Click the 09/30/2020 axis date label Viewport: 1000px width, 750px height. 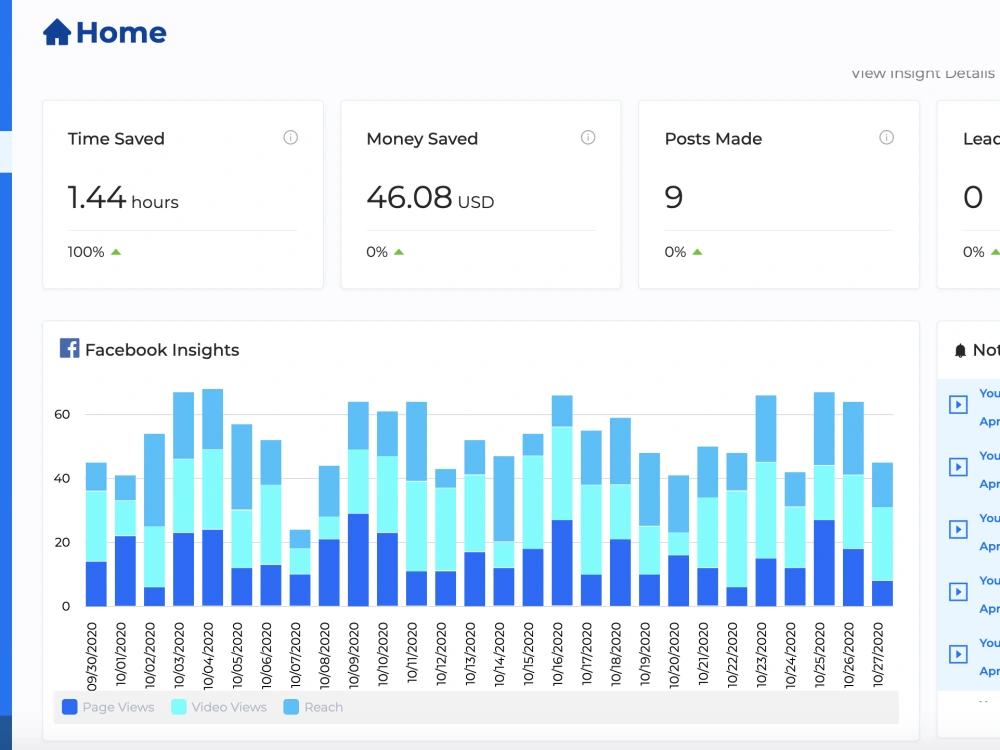92,656
